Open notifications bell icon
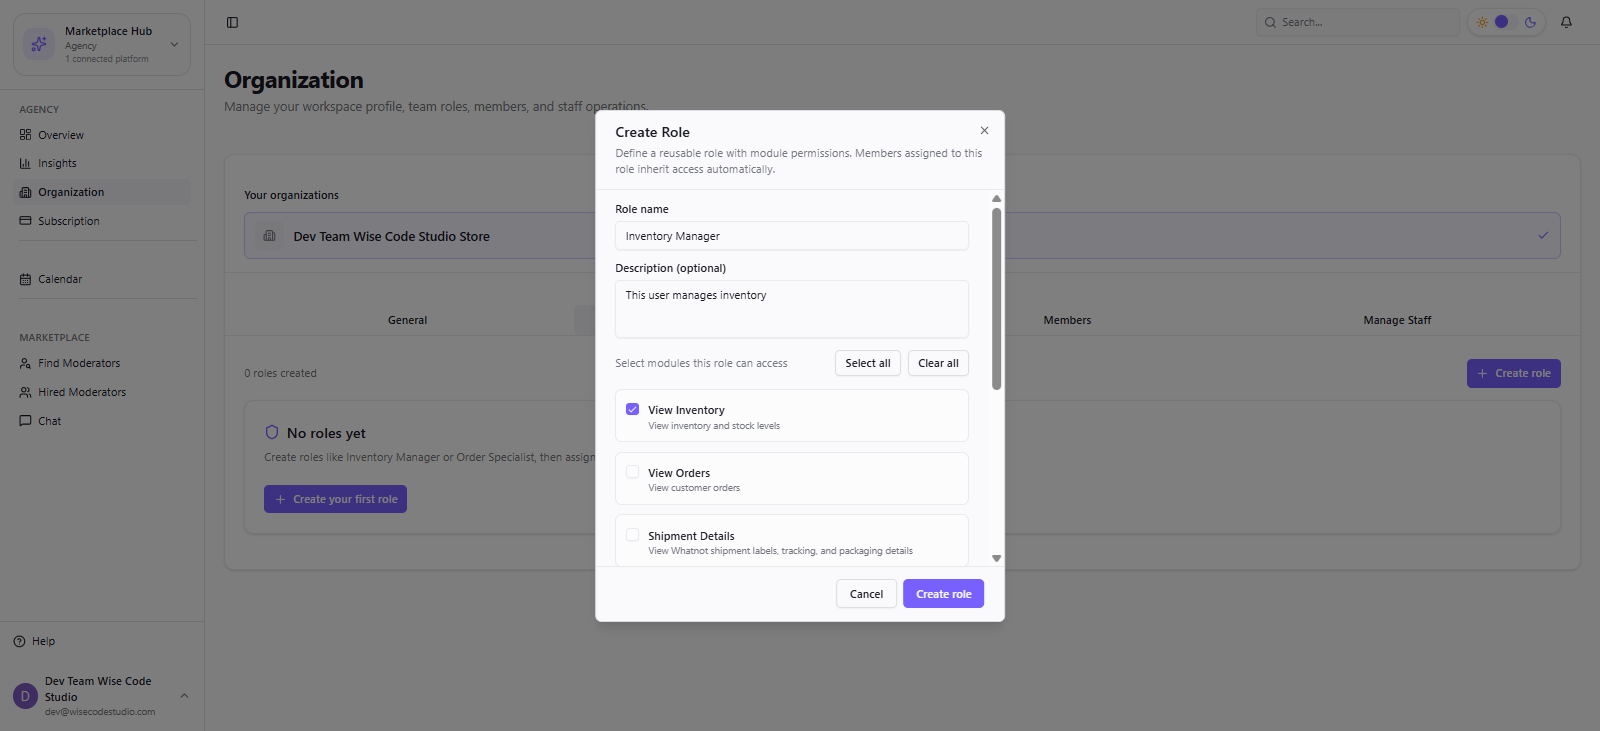Image resolution: width=1600 pixels, height=731 pixels. 1566,22
